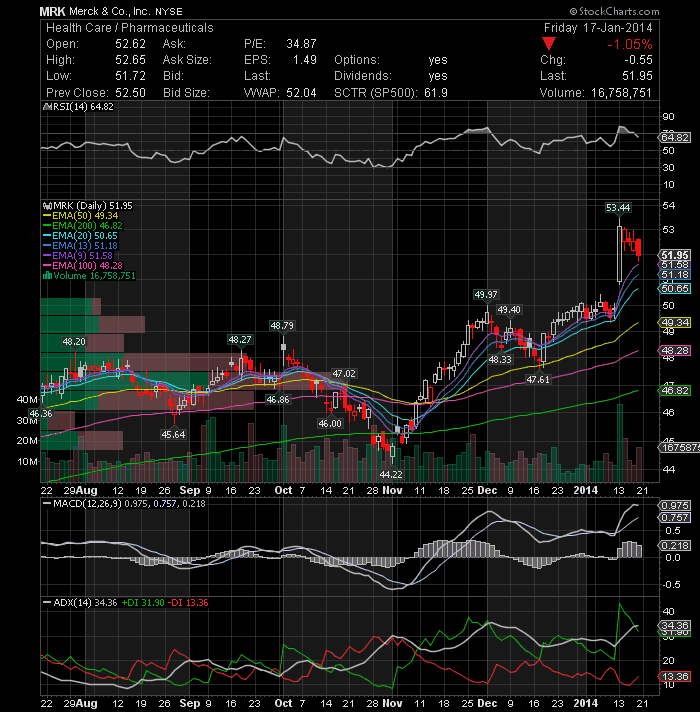
Task: Click the MRK ticker symbol in title
Action: point(52,11)
